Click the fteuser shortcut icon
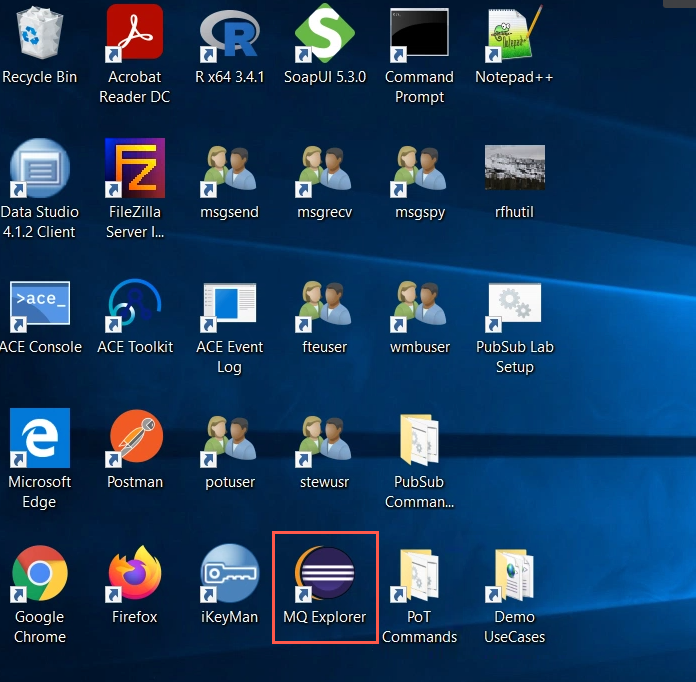This screenshot has width=696, height=682. point(324,305)
